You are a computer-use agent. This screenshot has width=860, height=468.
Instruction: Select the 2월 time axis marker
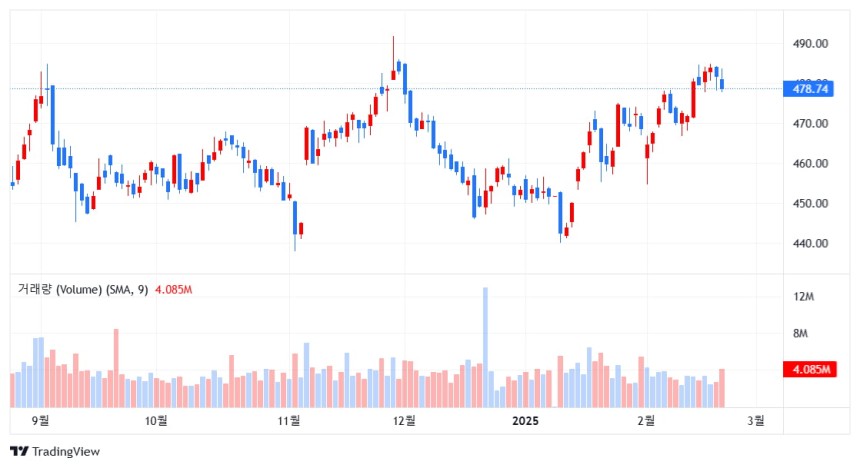(x=647, y=421)
